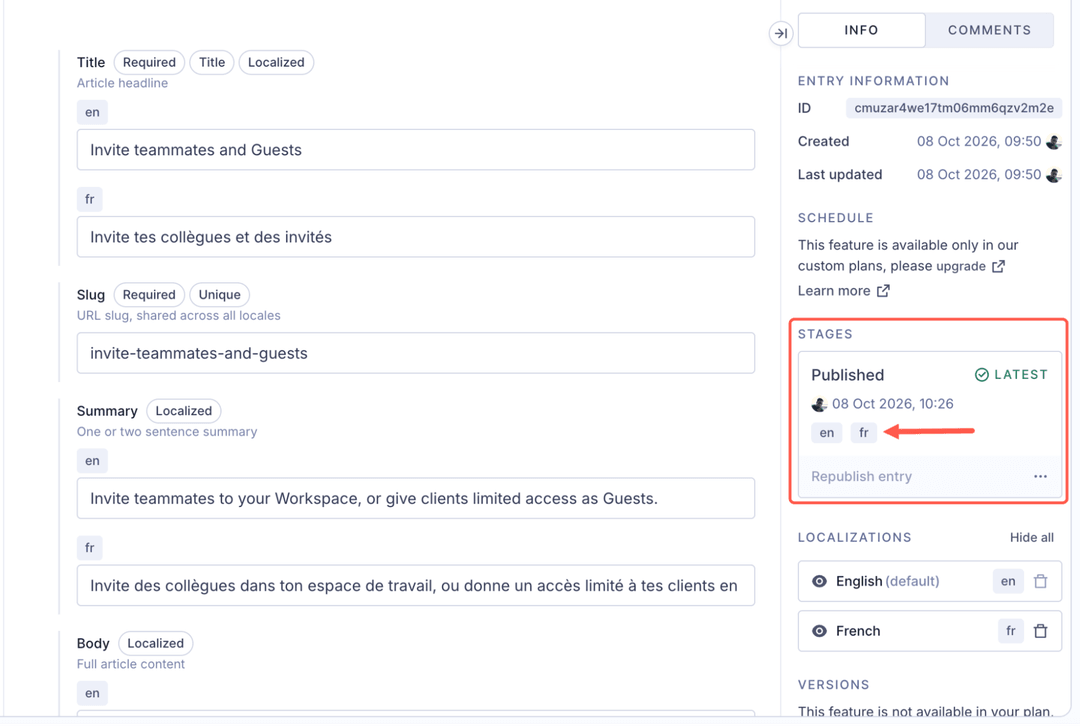Click the Localized badge next to Summary
Image resolution: width=1080 pixels, height=726 pixels.
pos(183,411)
